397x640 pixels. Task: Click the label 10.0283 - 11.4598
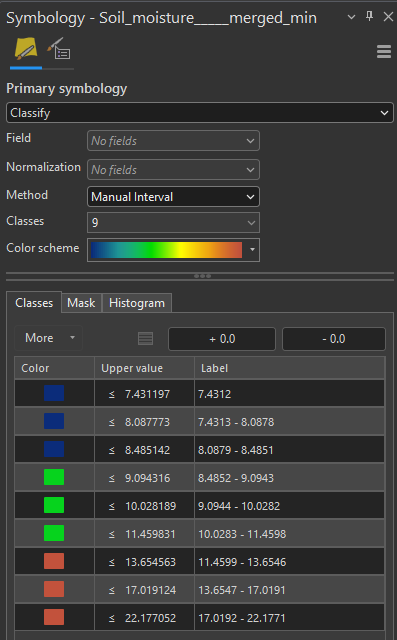click(242, 534)
